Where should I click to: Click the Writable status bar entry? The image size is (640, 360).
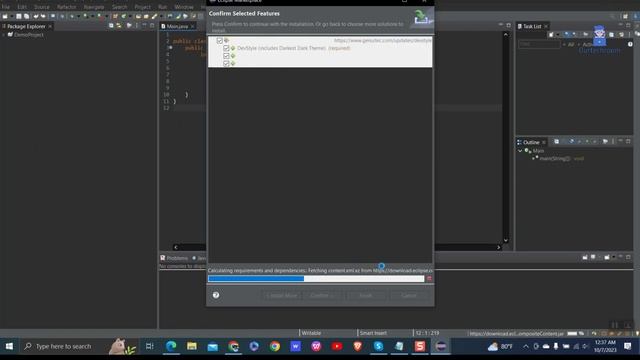tap(311, 333)
